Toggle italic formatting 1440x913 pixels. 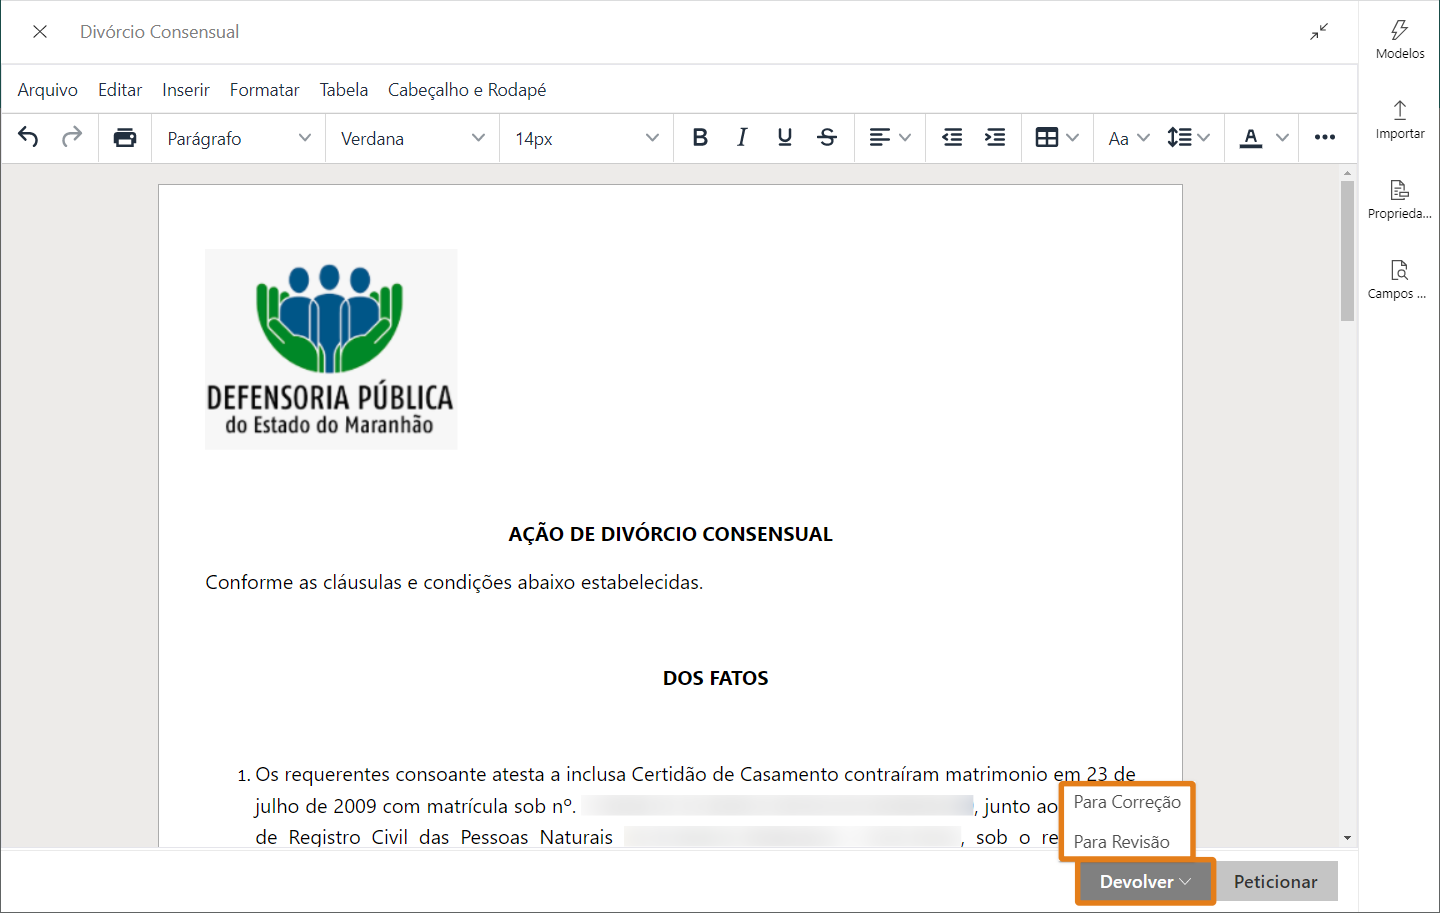click(742, 138)
